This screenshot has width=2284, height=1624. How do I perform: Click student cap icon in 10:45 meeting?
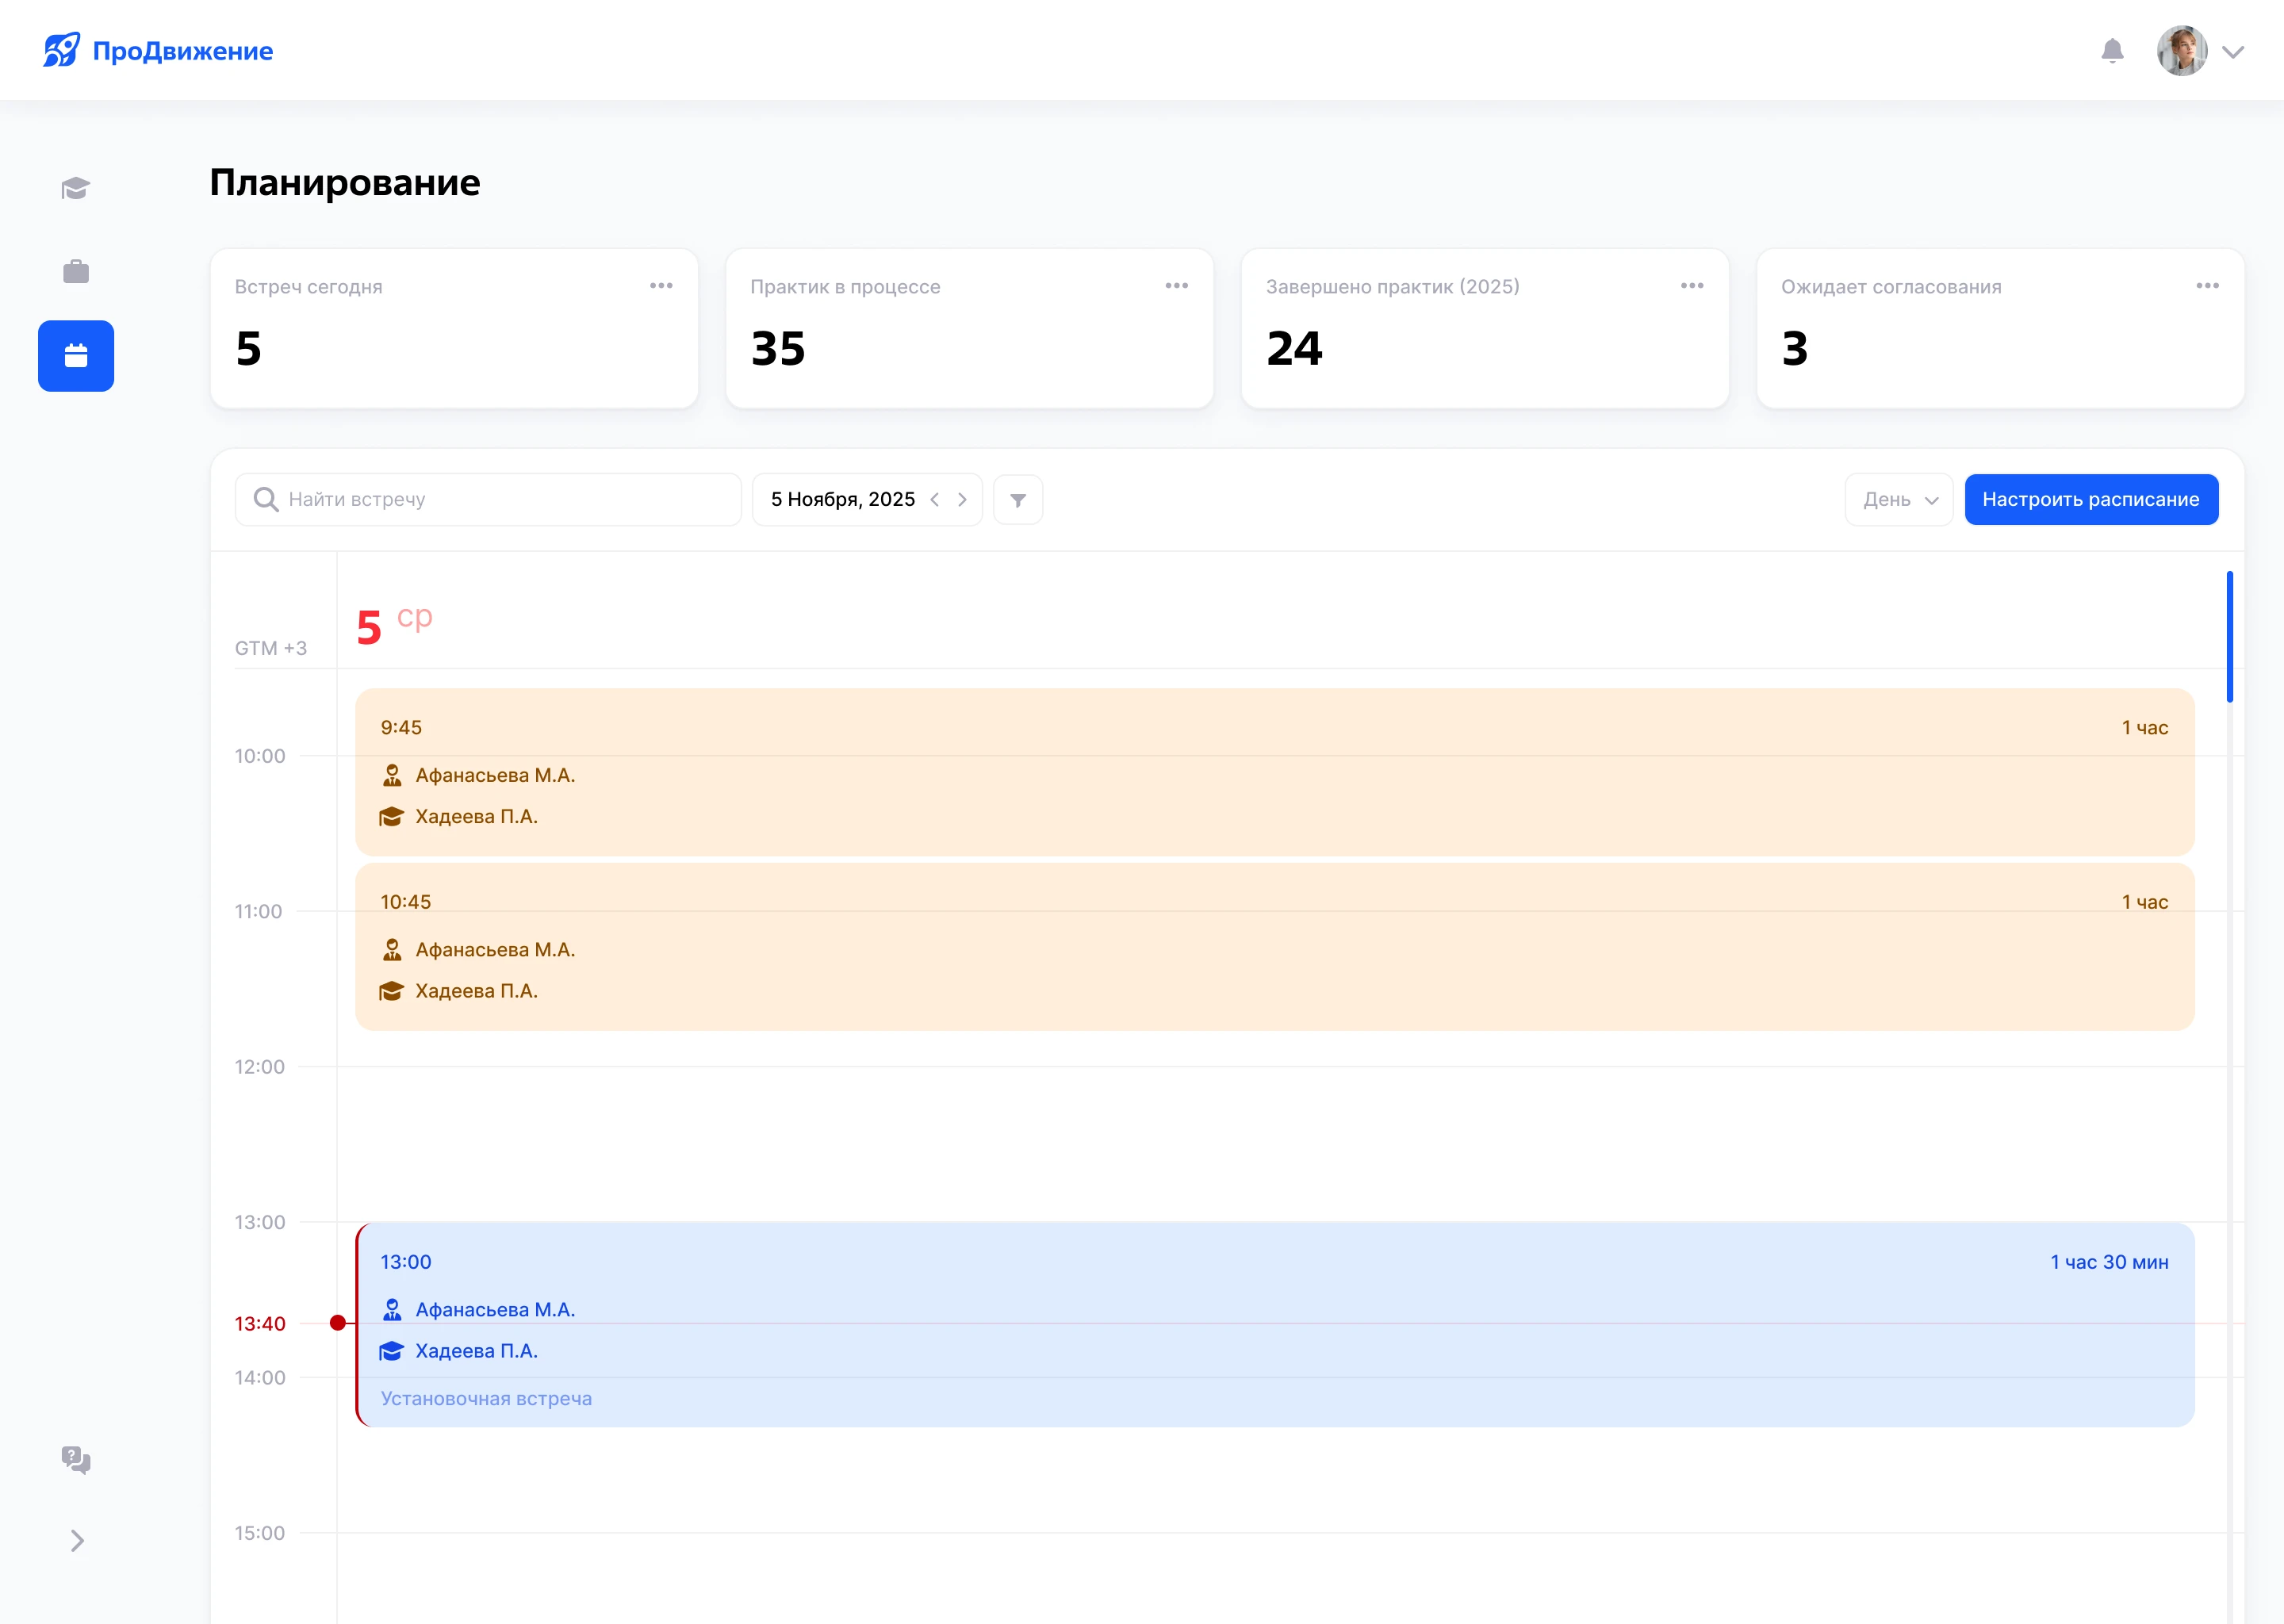point(391,991)
